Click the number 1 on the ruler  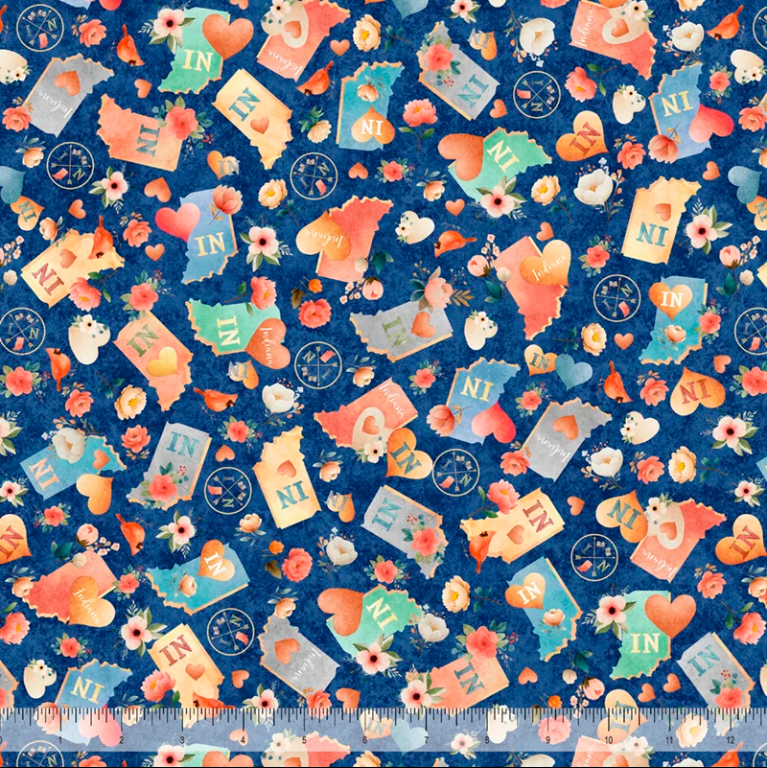59,740
